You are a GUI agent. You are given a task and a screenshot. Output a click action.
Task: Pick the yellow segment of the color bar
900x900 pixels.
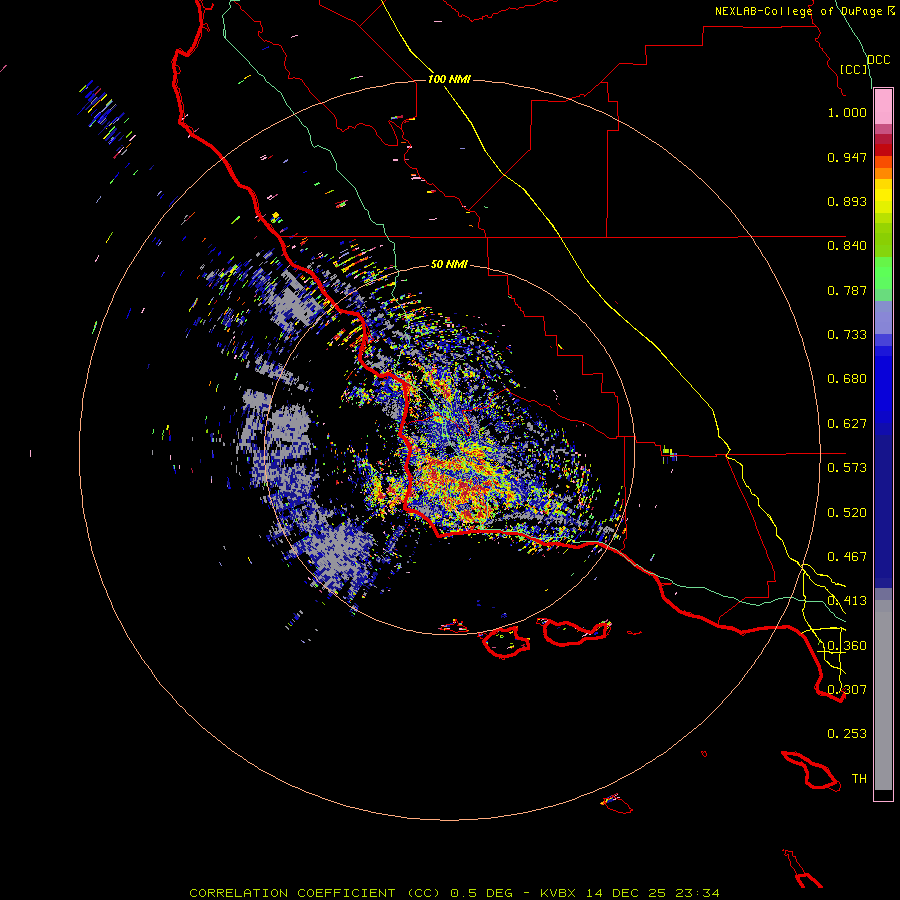point(883,196)
